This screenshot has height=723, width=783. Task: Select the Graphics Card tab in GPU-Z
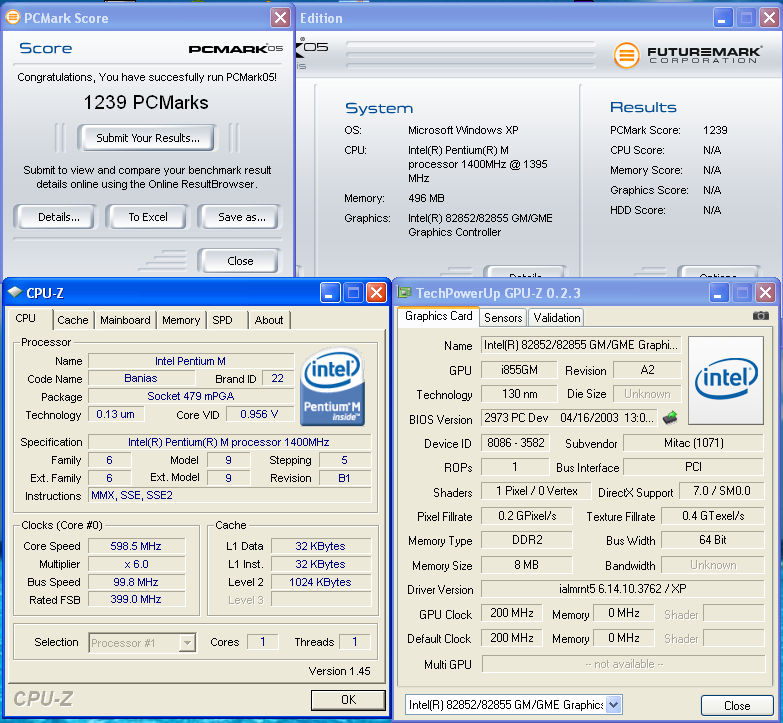pos(438,316)
